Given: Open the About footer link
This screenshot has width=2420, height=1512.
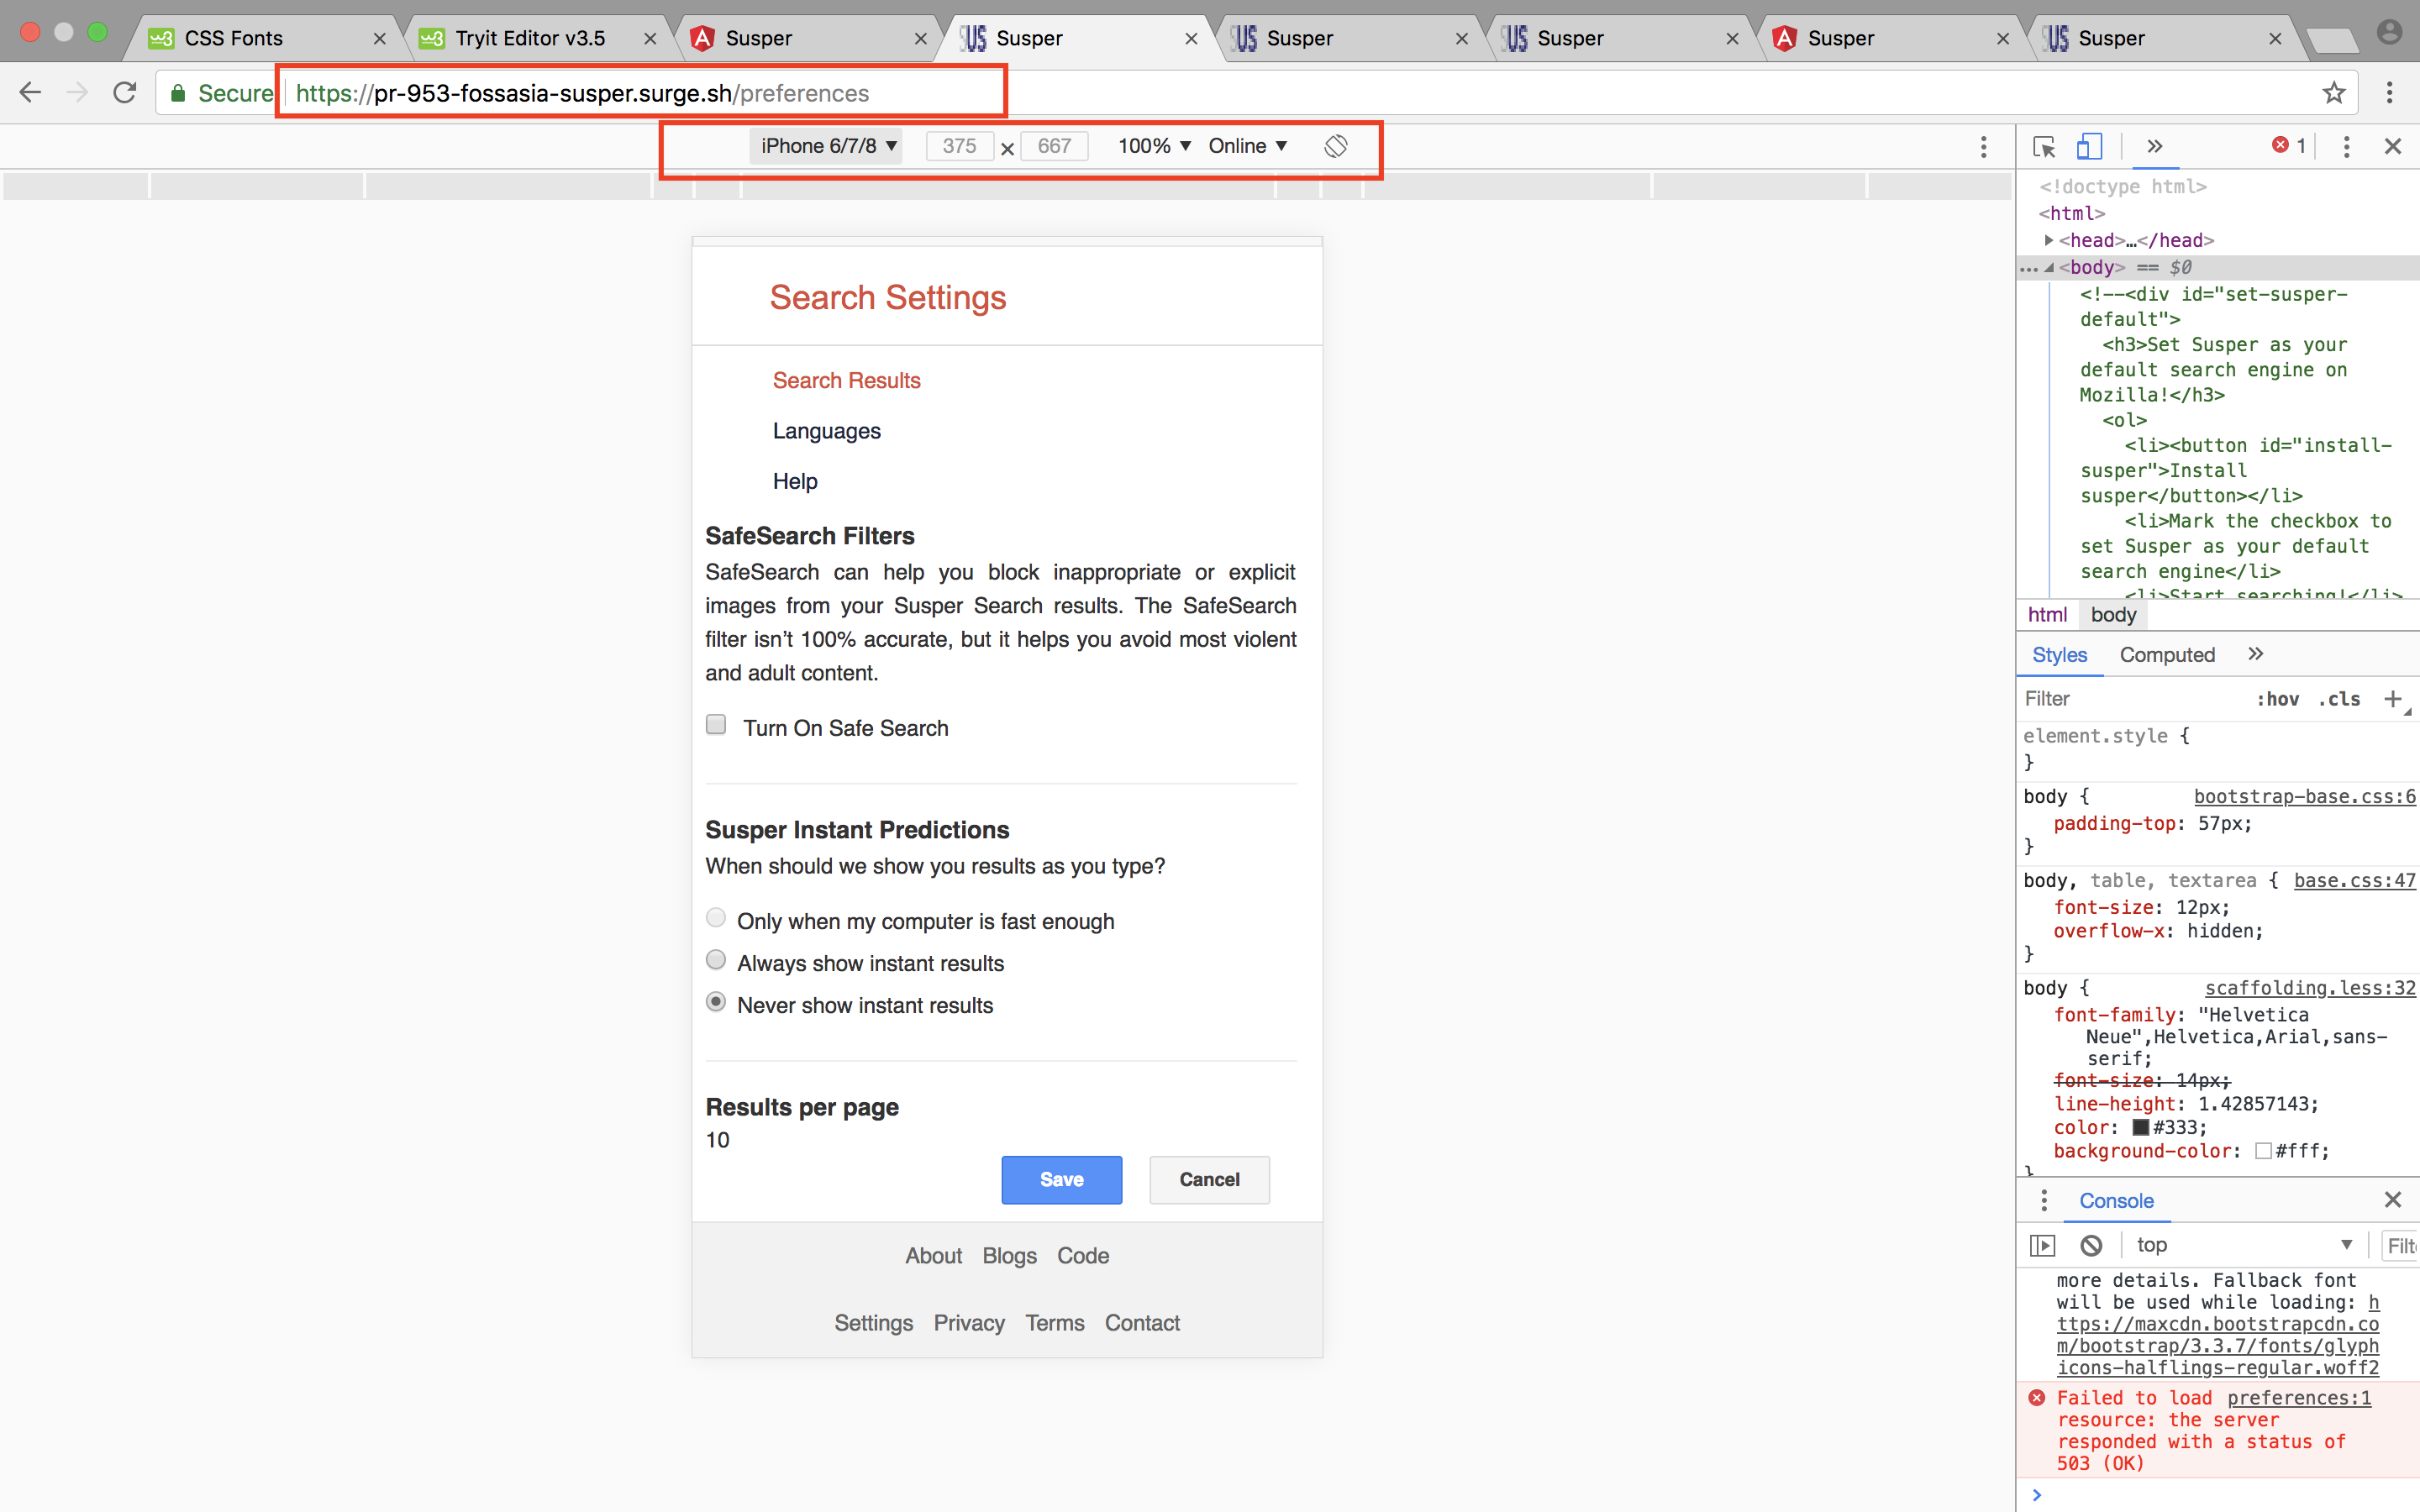Looking at the screenshot, I should (x=933, y=1256).
